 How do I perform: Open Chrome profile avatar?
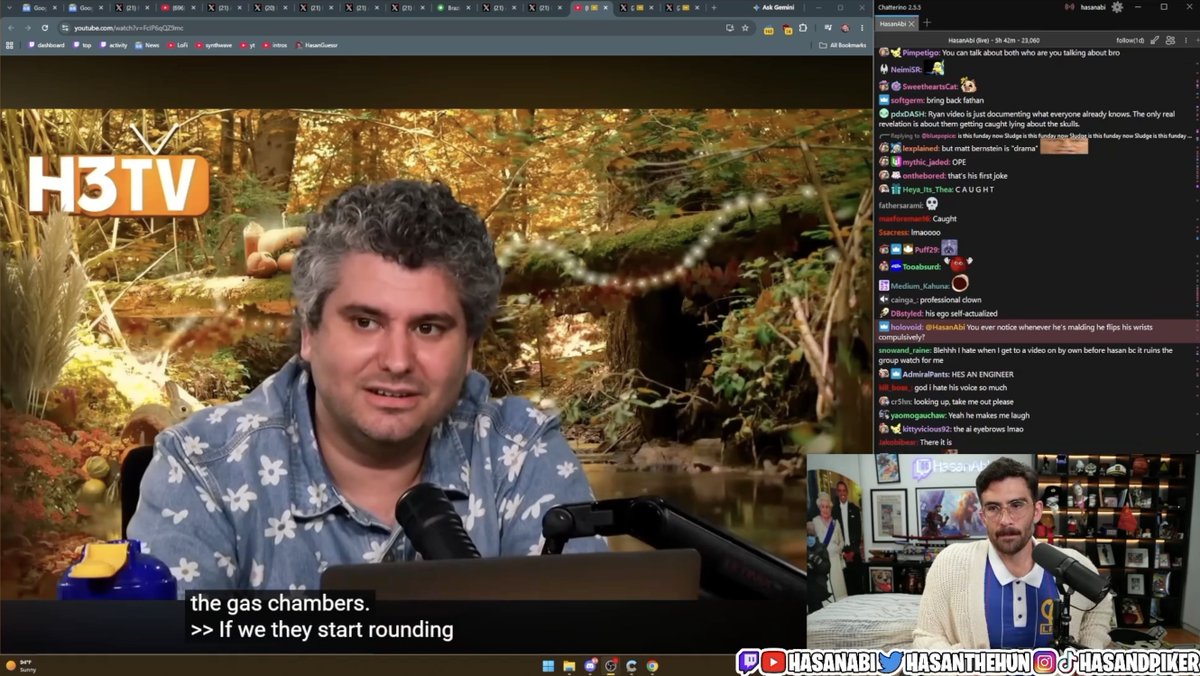coord(846,28)
